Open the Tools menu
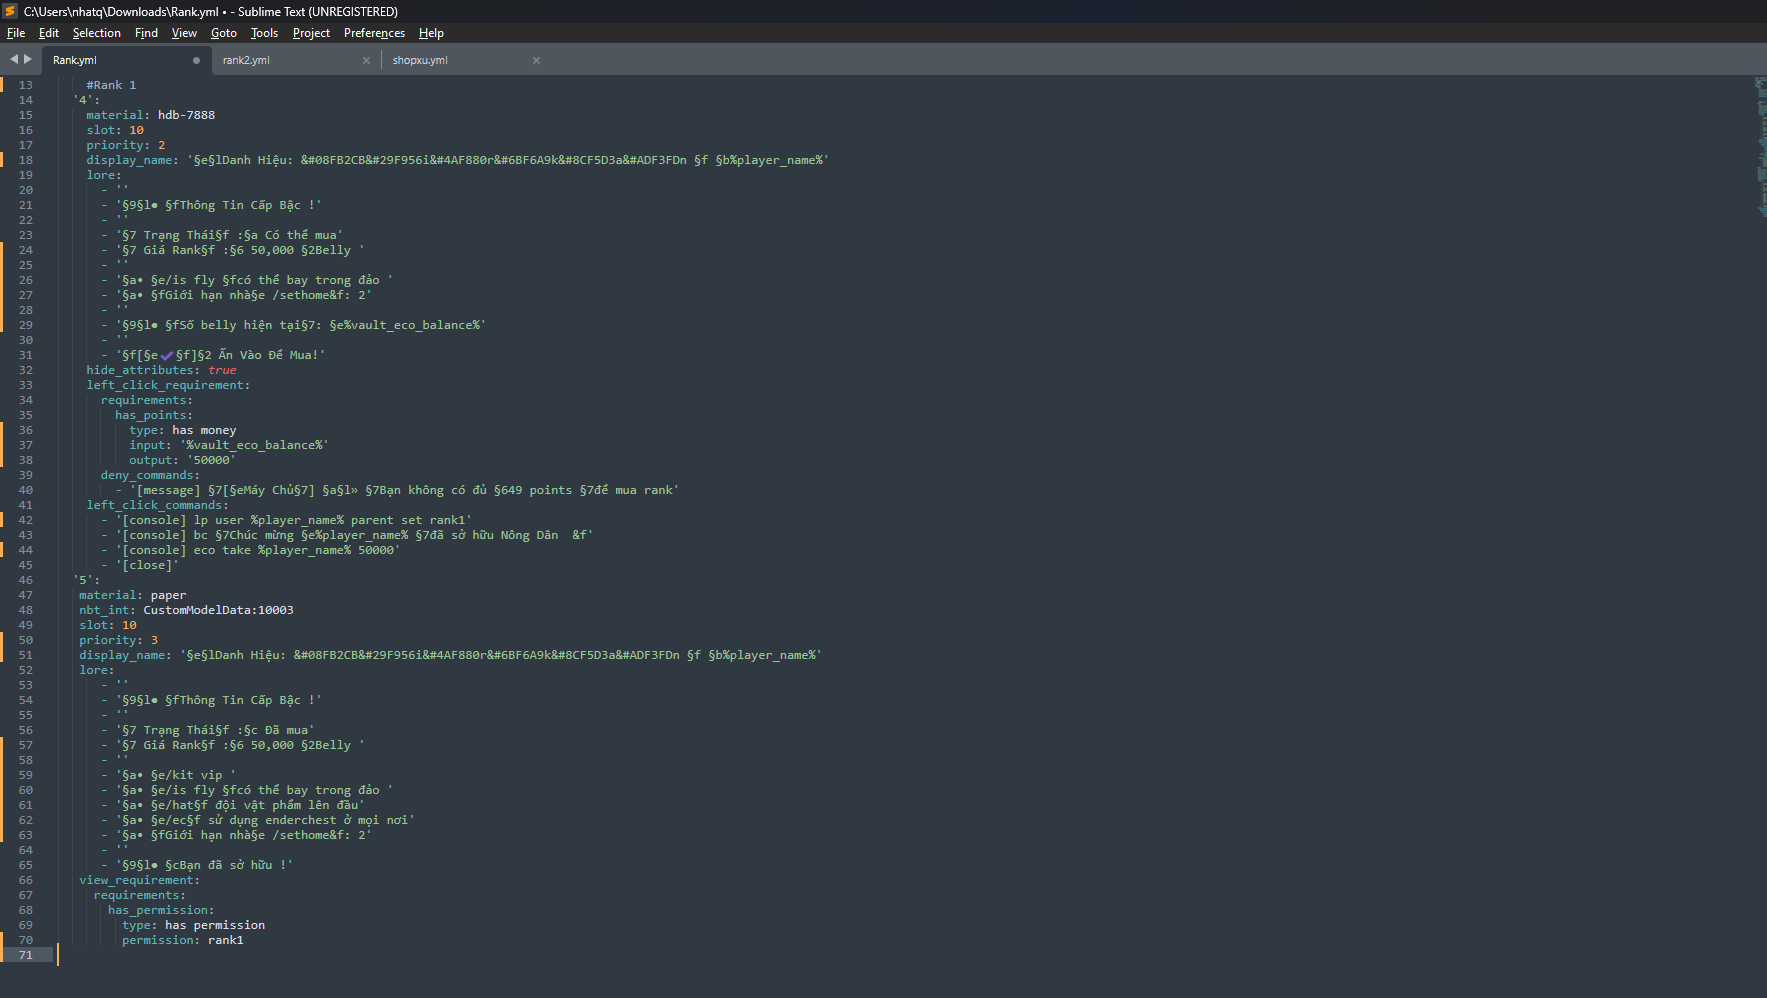This screenshot has width=1767, height=998. click(264, 33)
